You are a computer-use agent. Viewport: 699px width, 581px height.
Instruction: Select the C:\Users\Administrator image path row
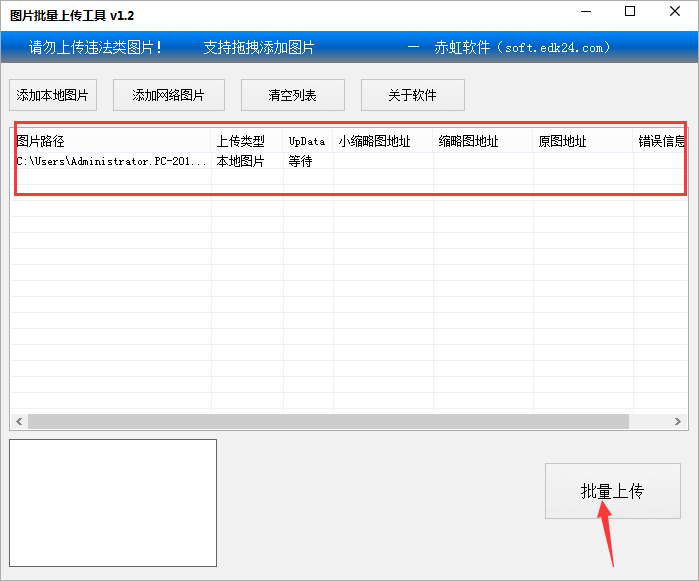click(111, 161)
